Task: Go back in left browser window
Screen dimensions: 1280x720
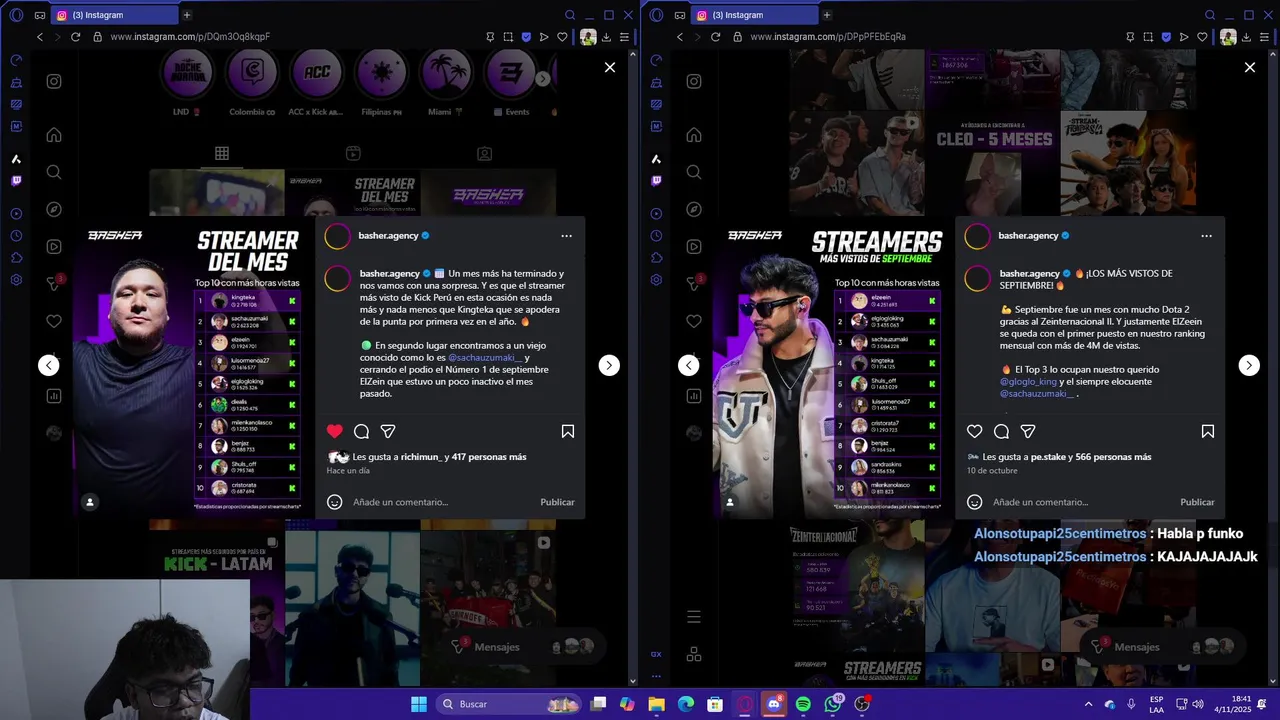Action: 40,37
